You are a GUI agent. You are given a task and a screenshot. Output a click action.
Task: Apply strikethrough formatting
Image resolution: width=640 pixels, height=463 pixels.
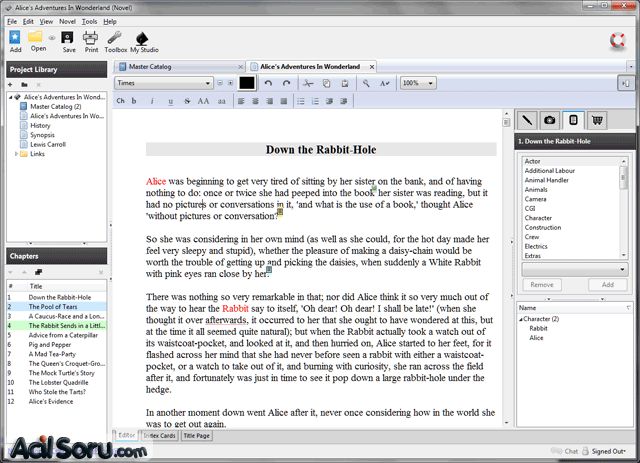[x=187, y=101]
